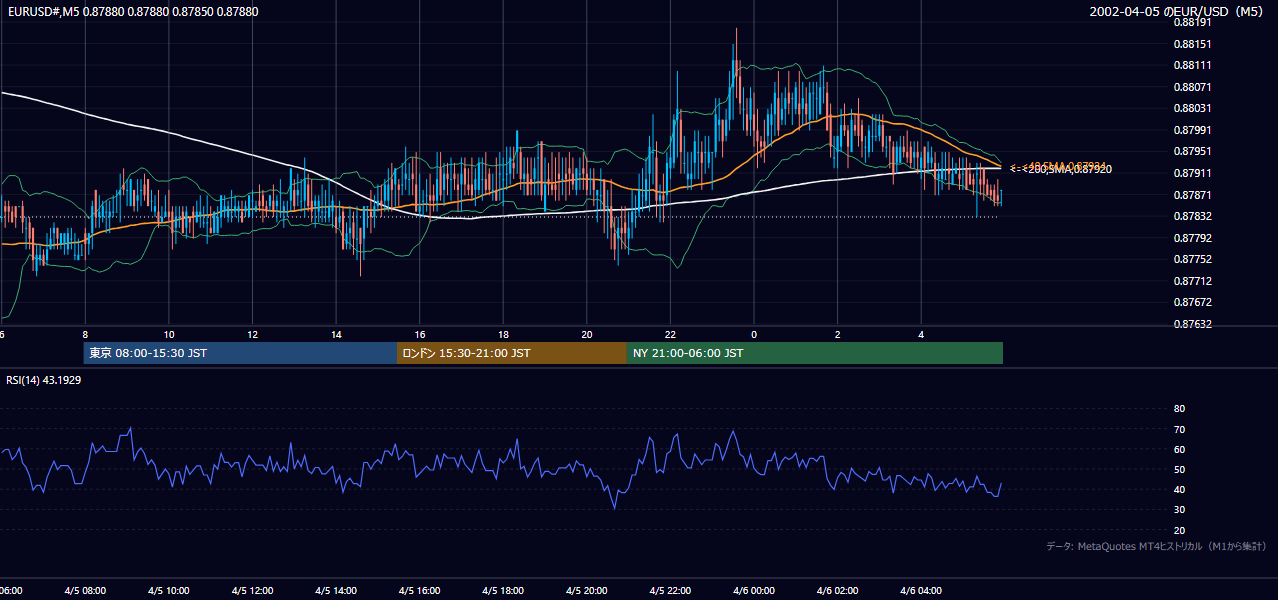Click the MetaQuotes MT4 data source note

coord(1156,547)
